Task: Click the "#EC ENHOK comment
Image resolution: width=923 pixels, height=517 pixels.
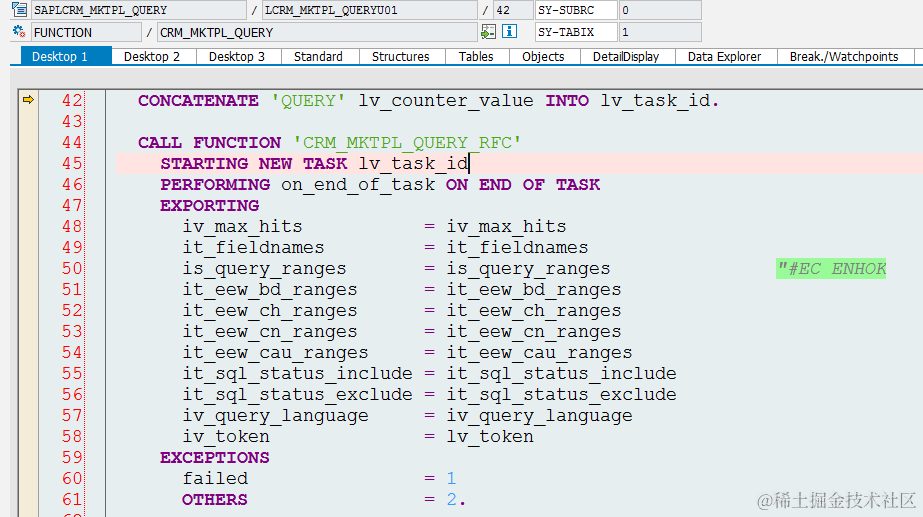Action: coord(831,269)
